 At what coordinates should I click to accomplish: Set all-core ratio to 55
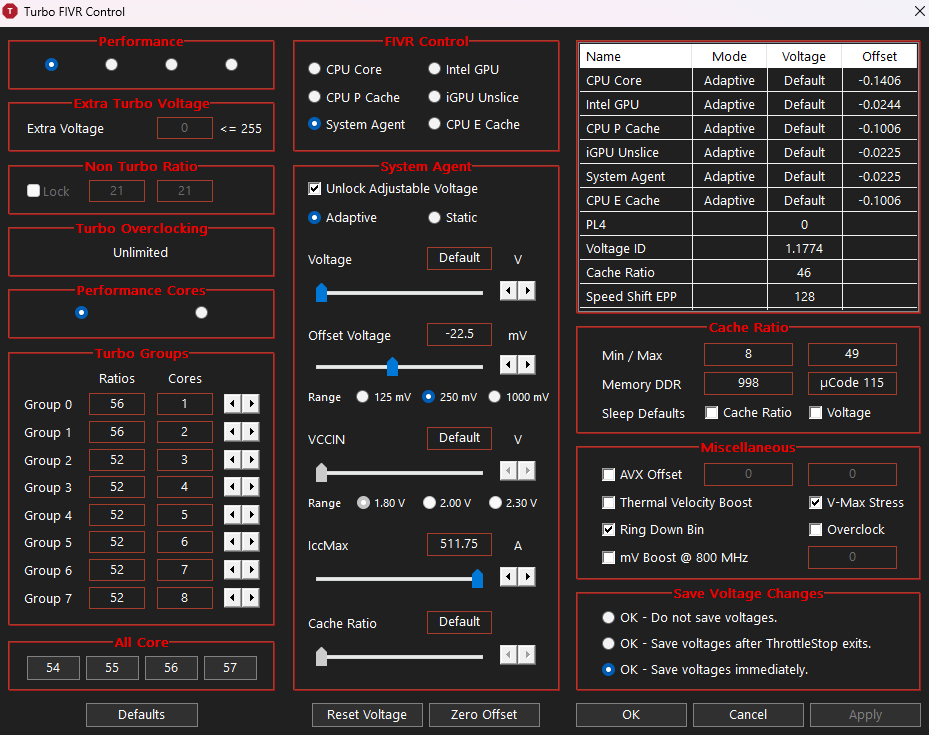[x=112, y=668]
